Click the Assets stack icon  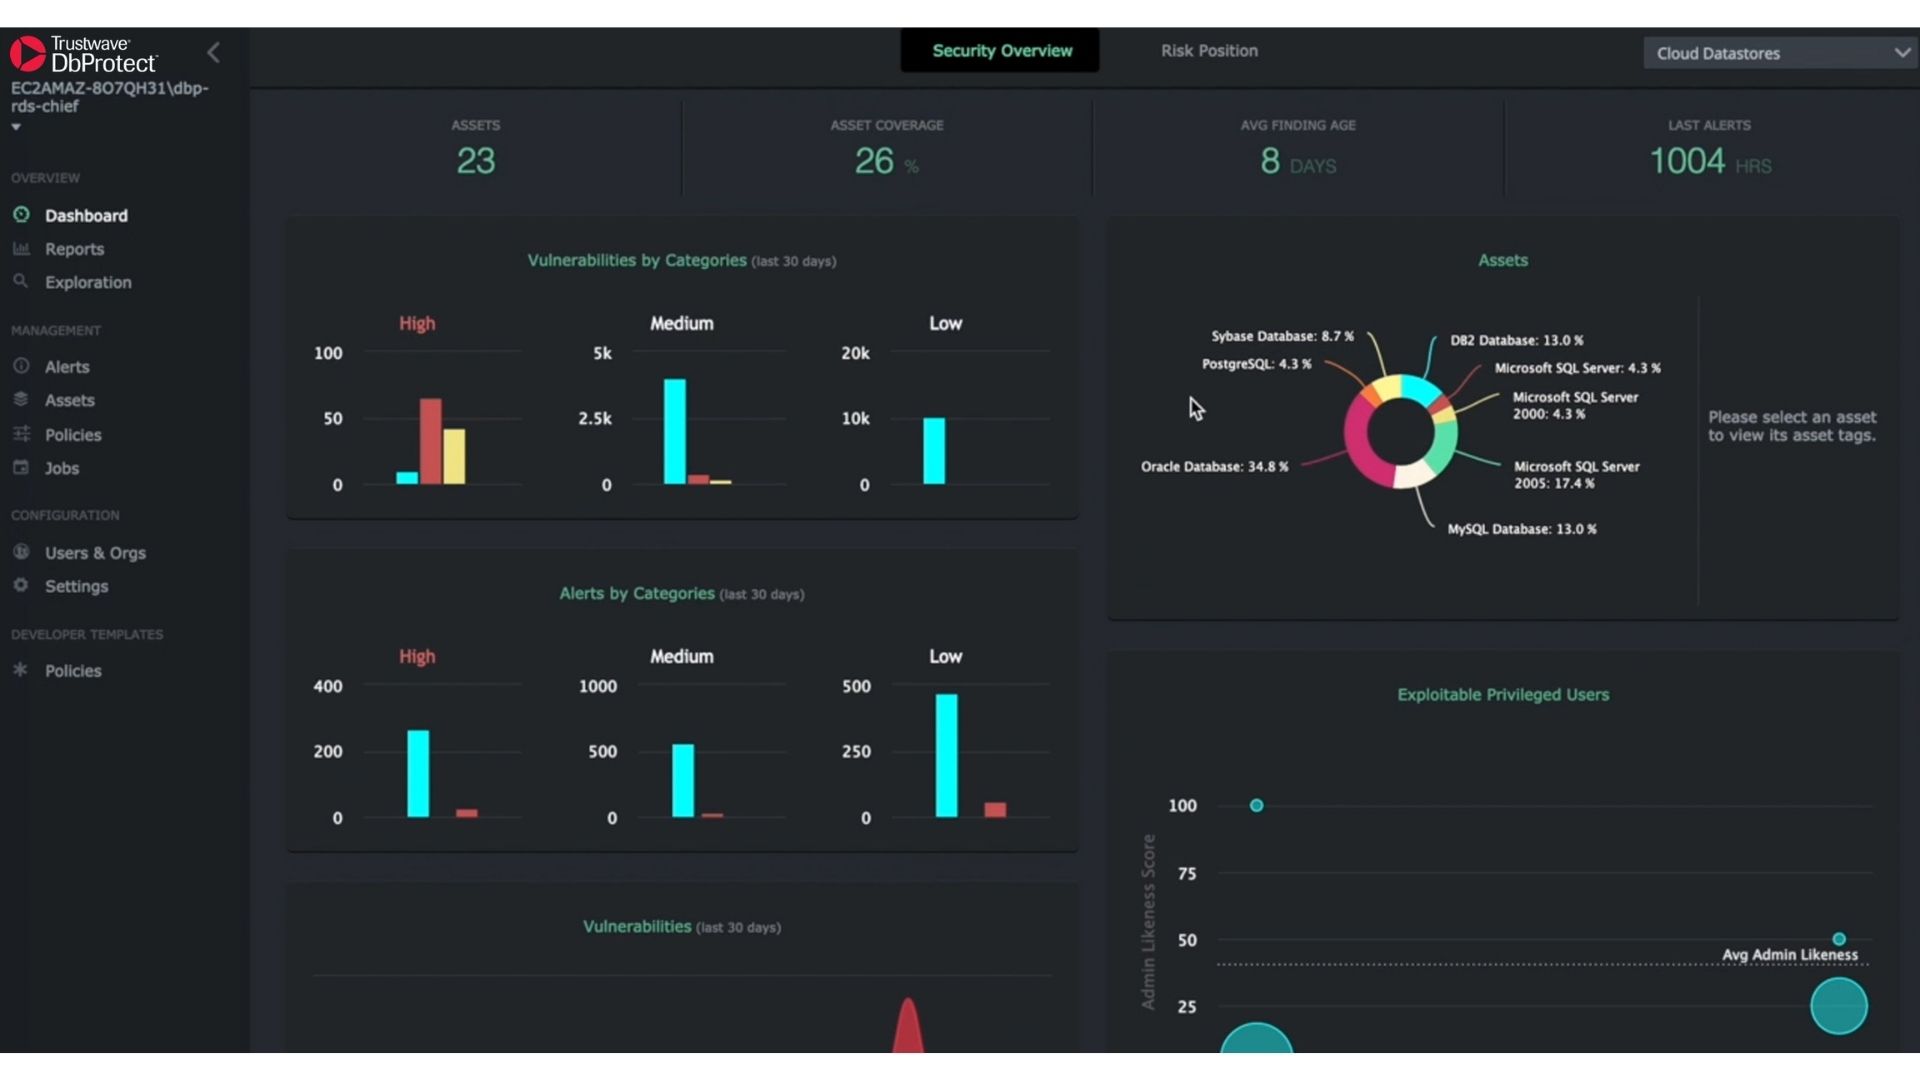pyautogui.click(x=21, y=400)
